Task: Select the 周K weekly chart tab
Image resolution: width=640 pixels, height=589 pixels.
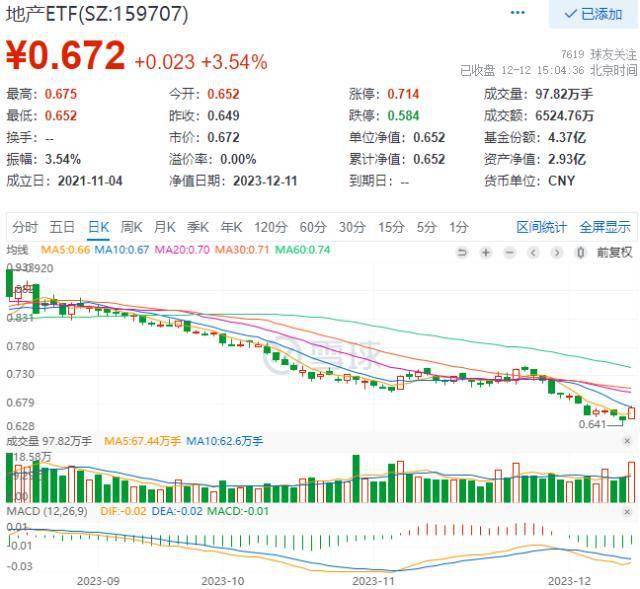Action: pyautogui.click(x=131, y=227)
